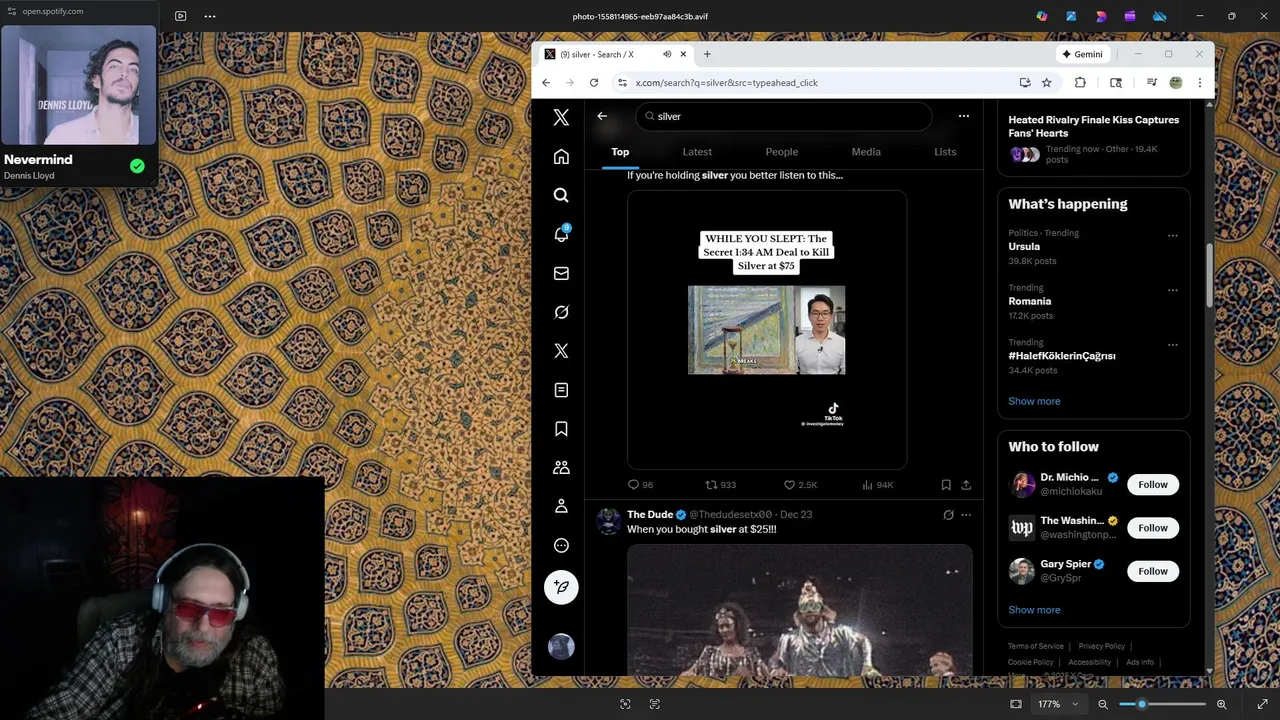The height and width of the screenshot is (720, 1280).
Task: Click the silver search input field
Action: pyautogui.click(x=784, y=116)
